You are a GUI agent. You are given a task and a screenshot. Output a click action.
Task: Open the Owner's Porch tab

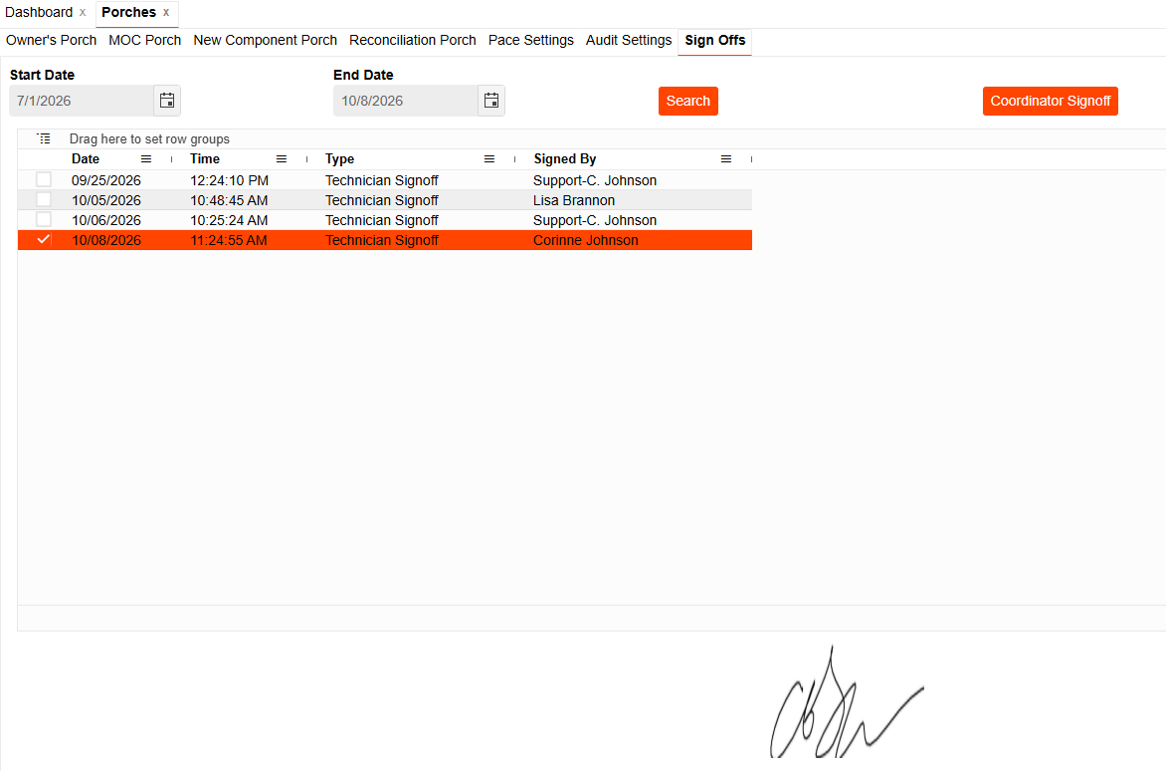[x=51, y=40]
